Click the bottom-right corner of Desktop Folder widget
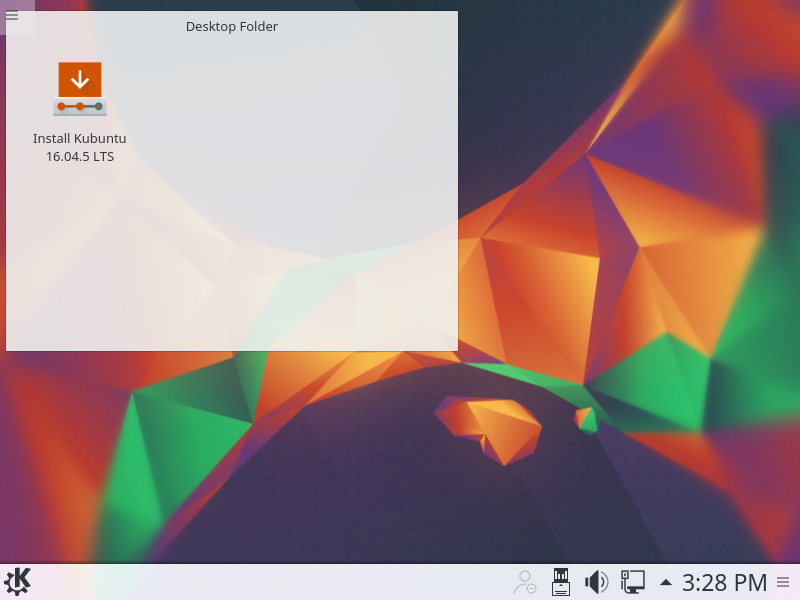800x600 pixels. click(x=455, y=348)
